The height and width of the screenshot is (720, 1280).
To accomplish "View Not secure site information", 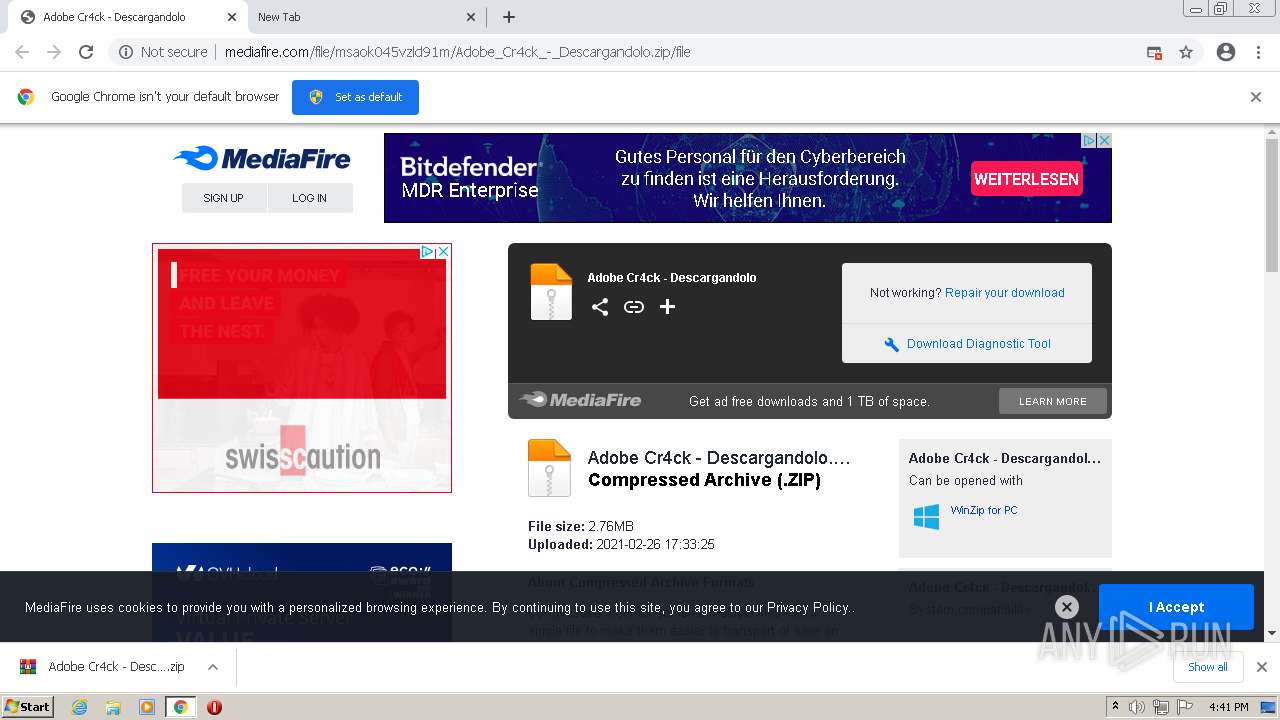I will [163, 52].
